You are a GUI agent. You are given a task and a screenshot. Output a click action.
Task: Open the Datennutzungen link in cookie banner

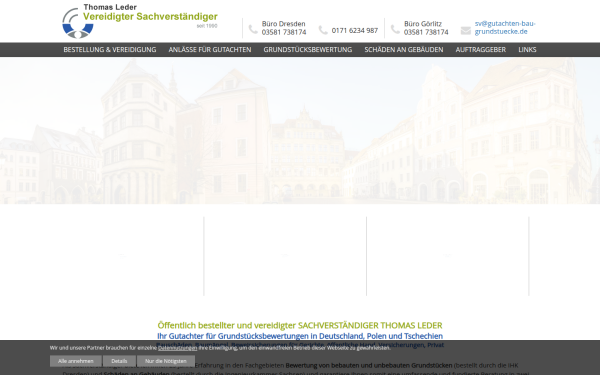pos(178,348)
